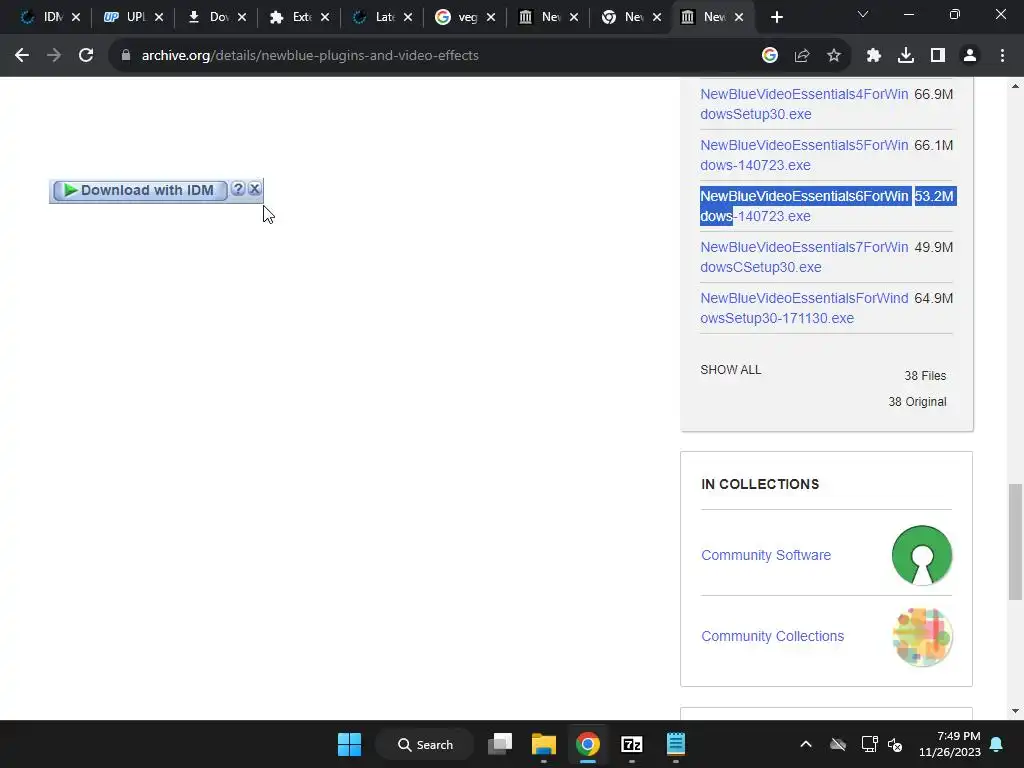Close the IDM tab
The height and width of the screenshot is (768, 1024).
pyautogui.click(x=76, y=18)
